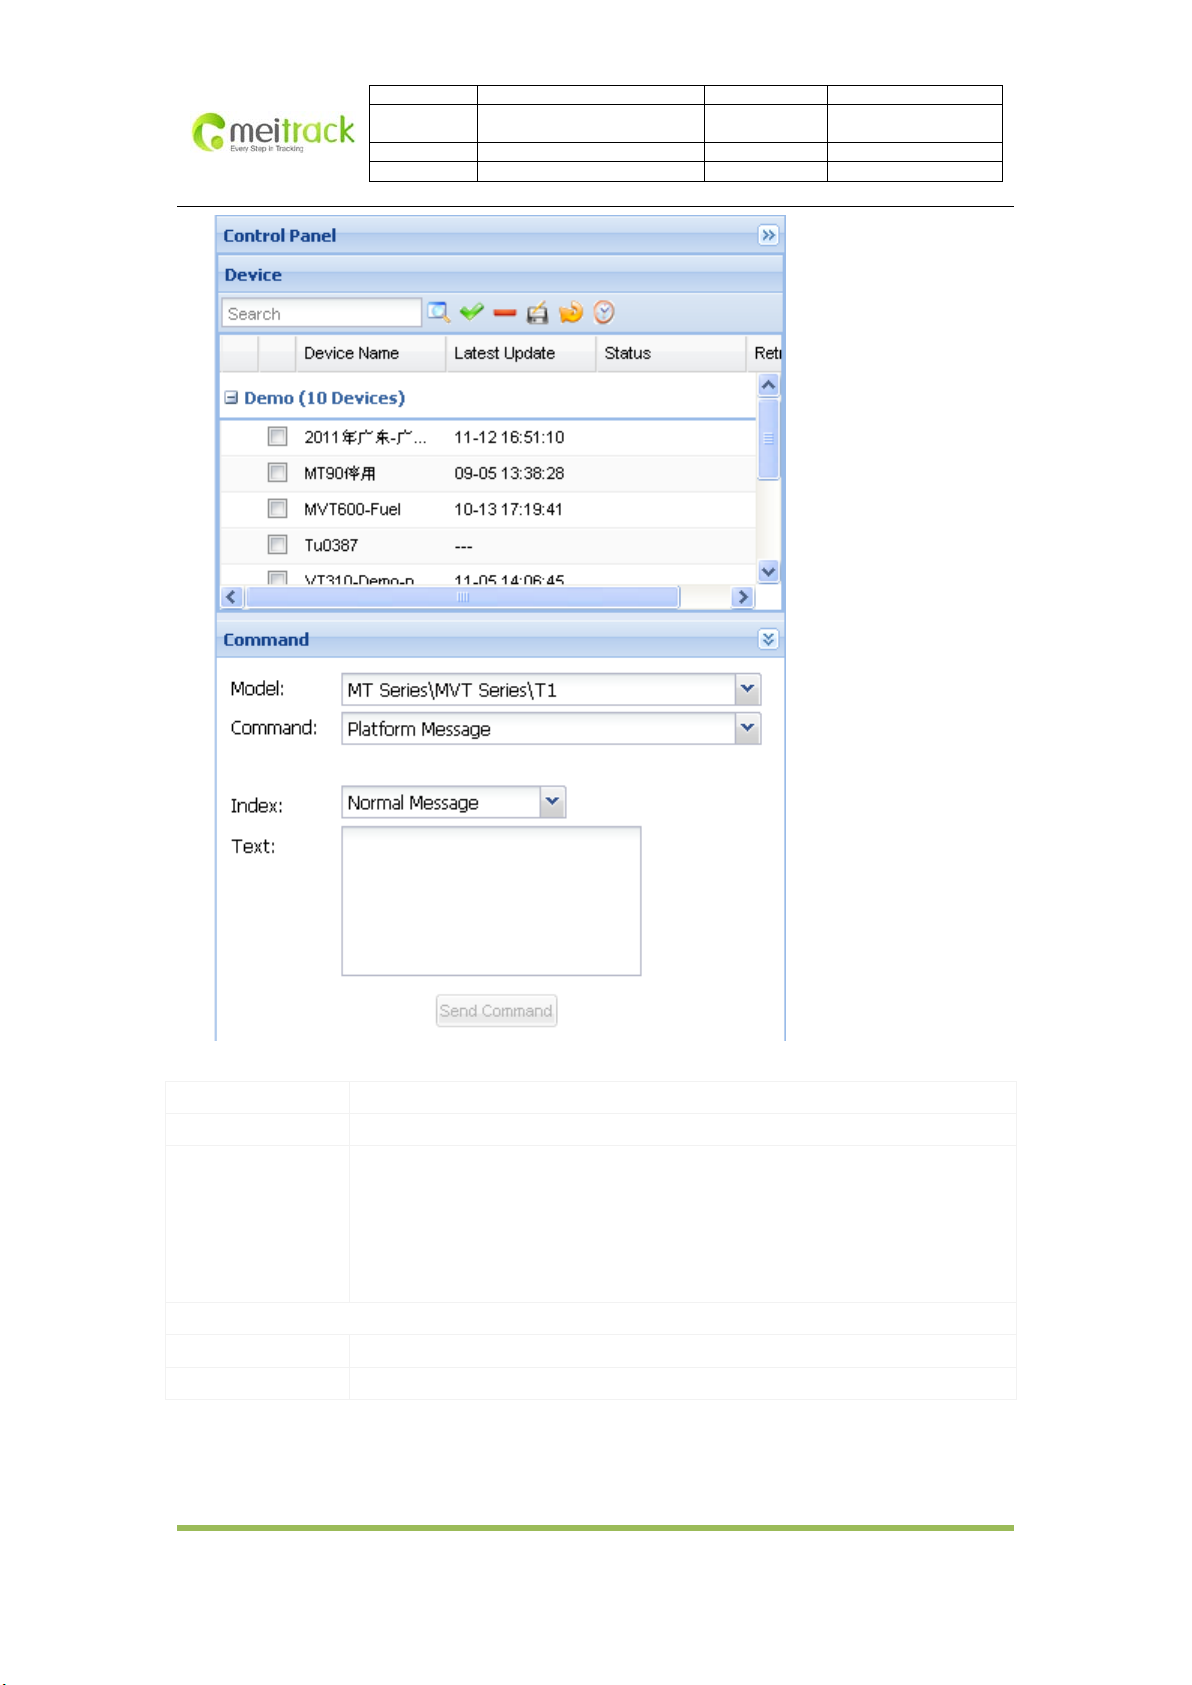The width and height of the screenshot is (1192, 1685).
Task: Expand the Index dropdown showing Normal Message
Action: [552, 802]
